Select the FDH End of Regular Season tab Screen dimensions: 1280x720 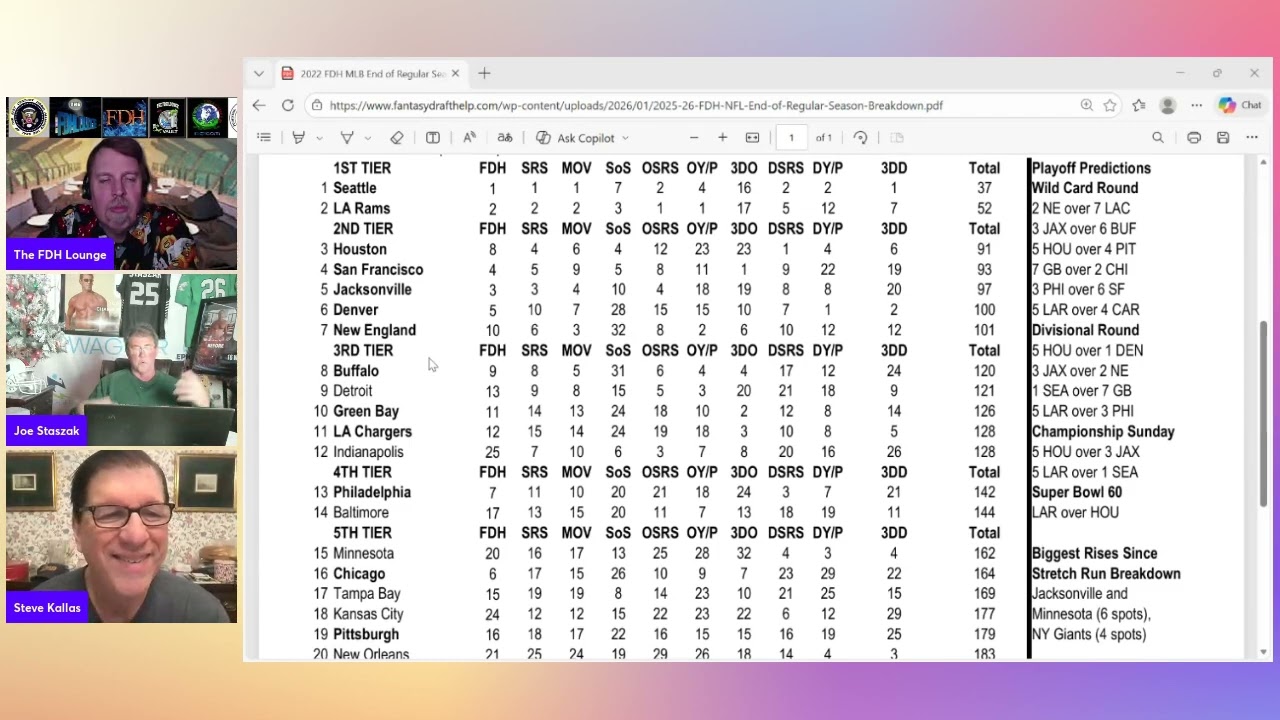[x=371, y=73]
